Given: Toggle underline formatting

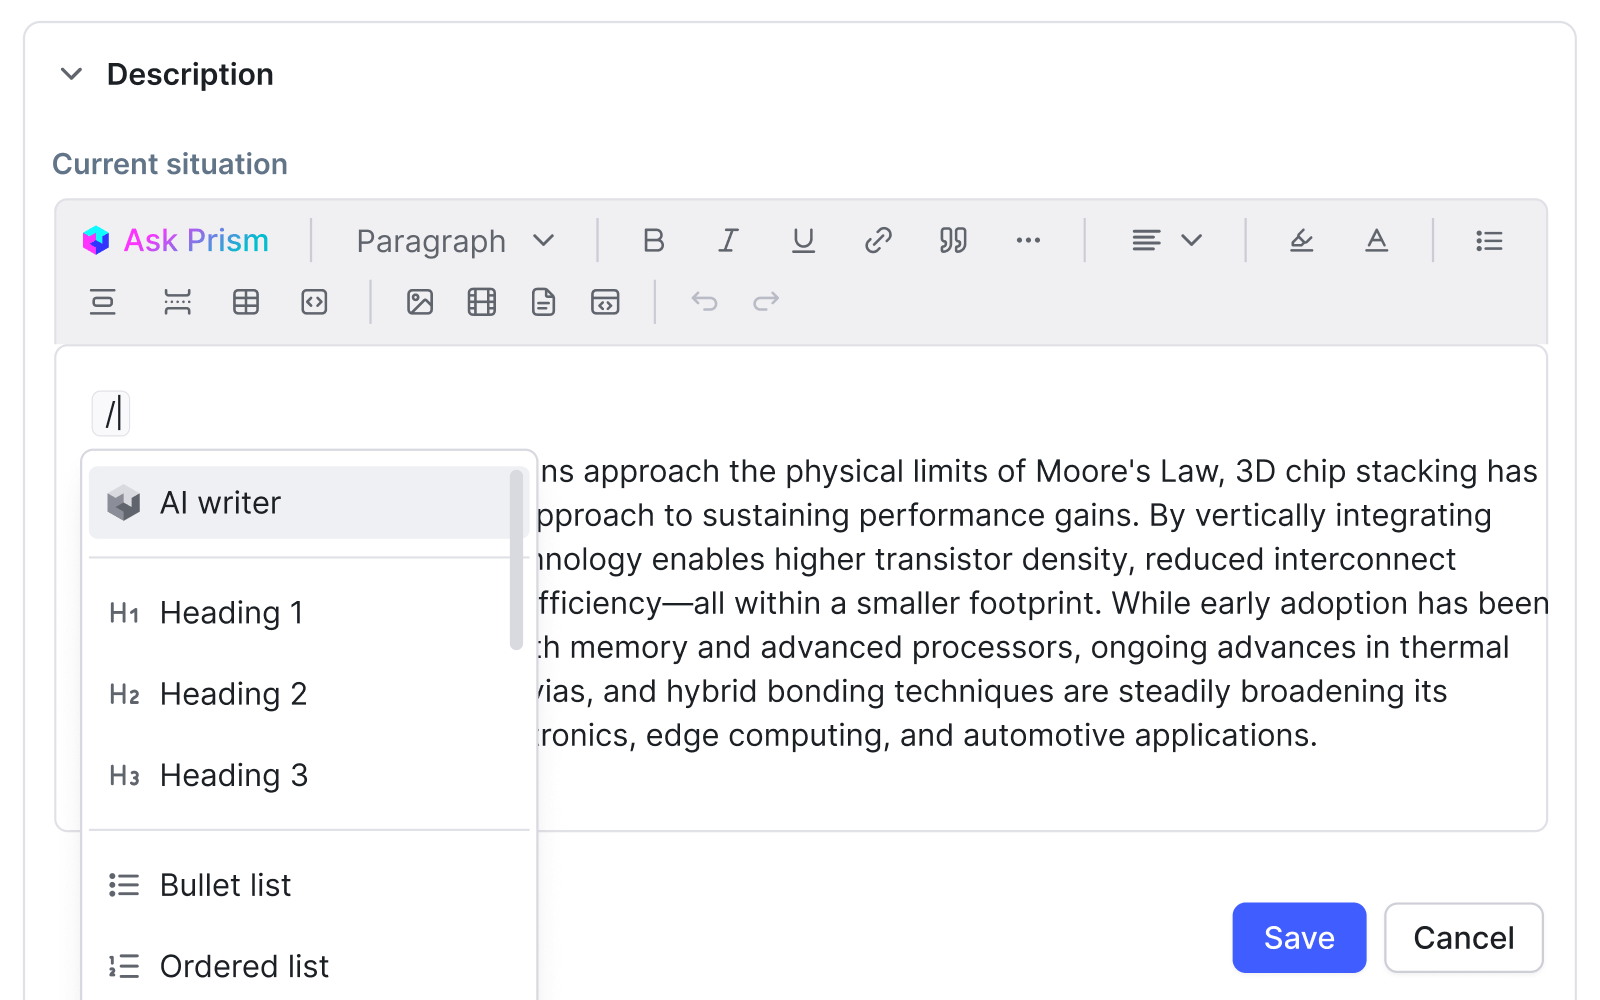Looking at the screenshot, I should (803, 241).
